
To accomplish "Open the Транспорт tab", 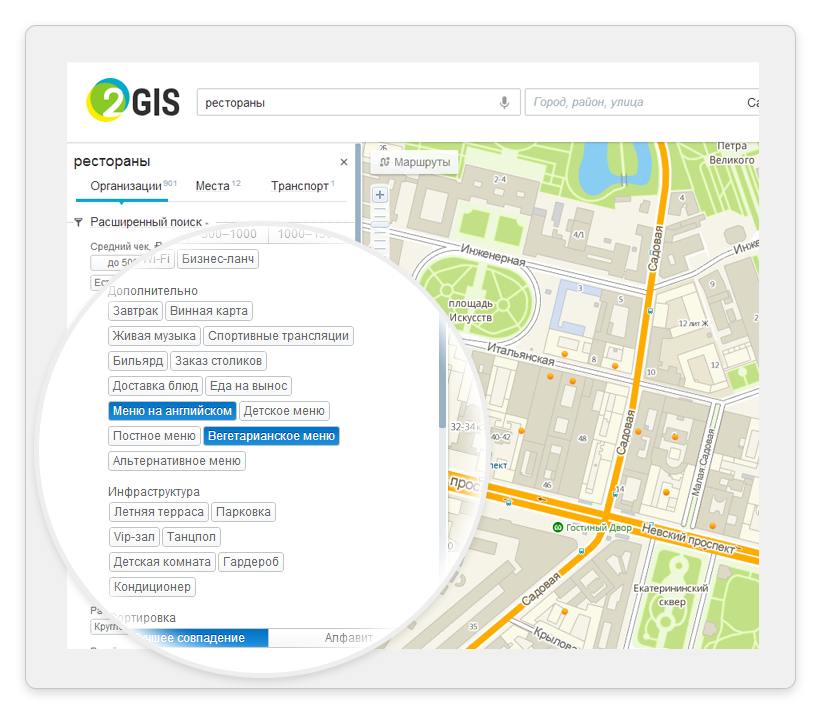I will pyautogui.click(x=300, y=186).
